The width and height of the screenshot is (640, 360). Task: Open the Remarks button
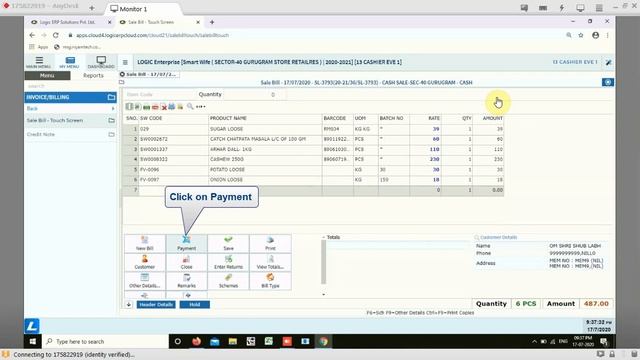187,281
